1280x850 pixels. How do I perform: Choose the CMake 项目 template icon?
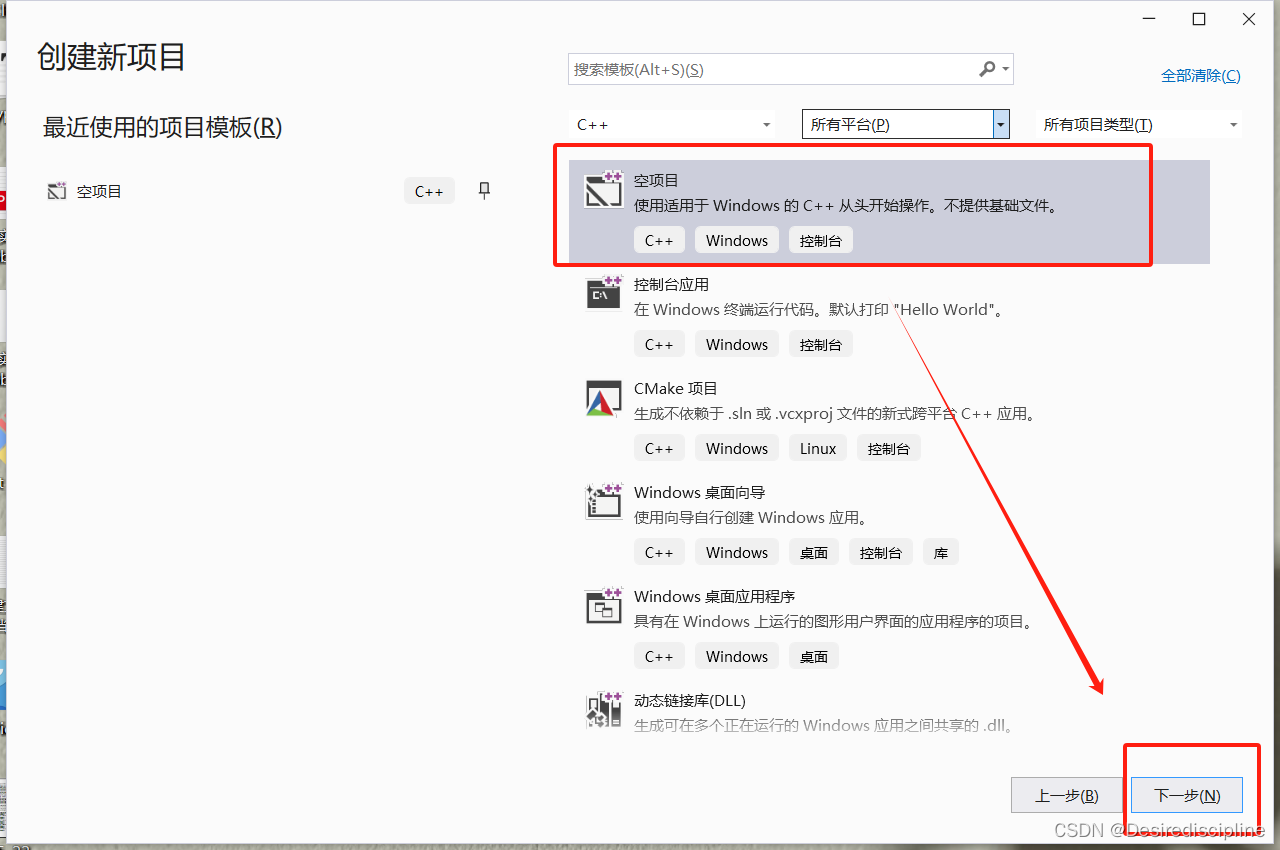click(x=603, y=397)
